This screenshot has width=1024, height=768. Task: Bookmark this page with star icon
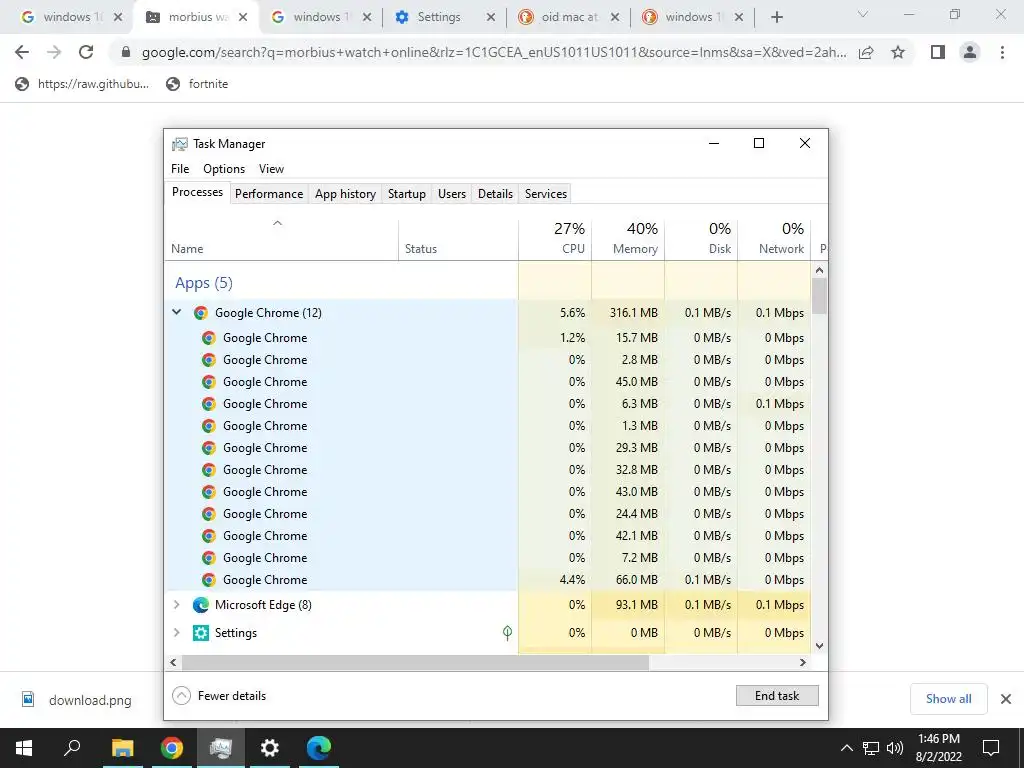click(898, 52)
